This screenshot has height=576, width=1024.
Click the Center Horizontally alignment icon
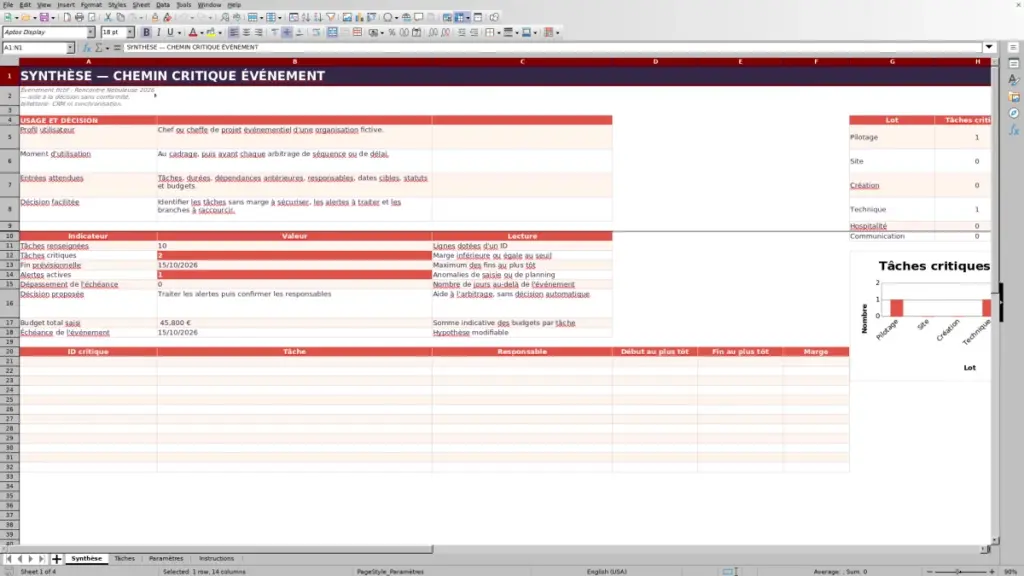click(x=246, y=33)
